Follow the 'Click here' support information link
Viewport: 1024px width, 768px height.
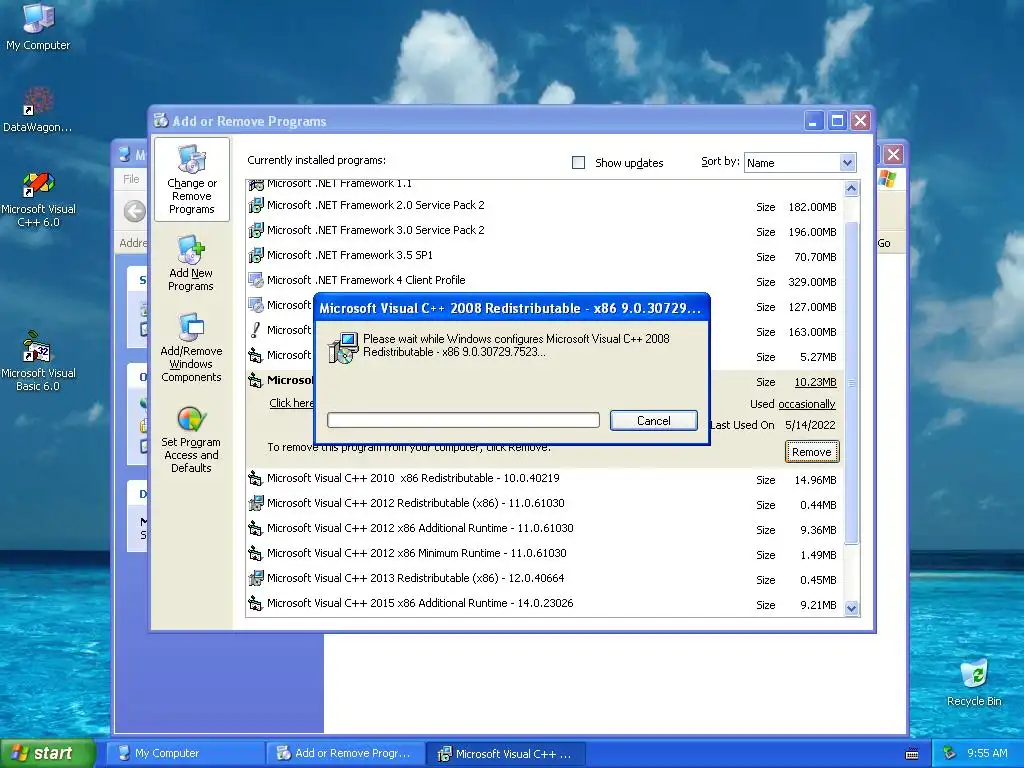291,403
